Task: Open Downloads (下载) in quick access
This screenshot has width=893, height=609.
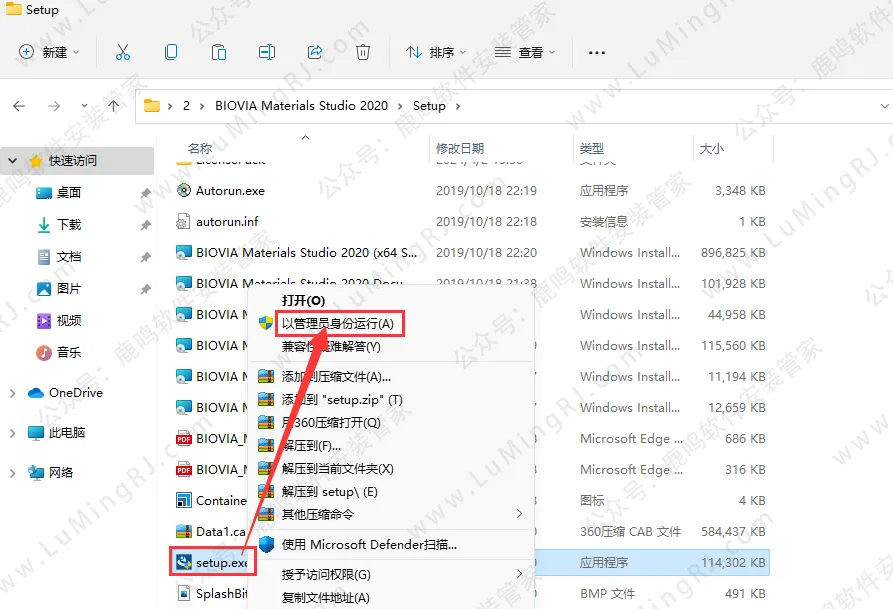Action: point(69,225)
